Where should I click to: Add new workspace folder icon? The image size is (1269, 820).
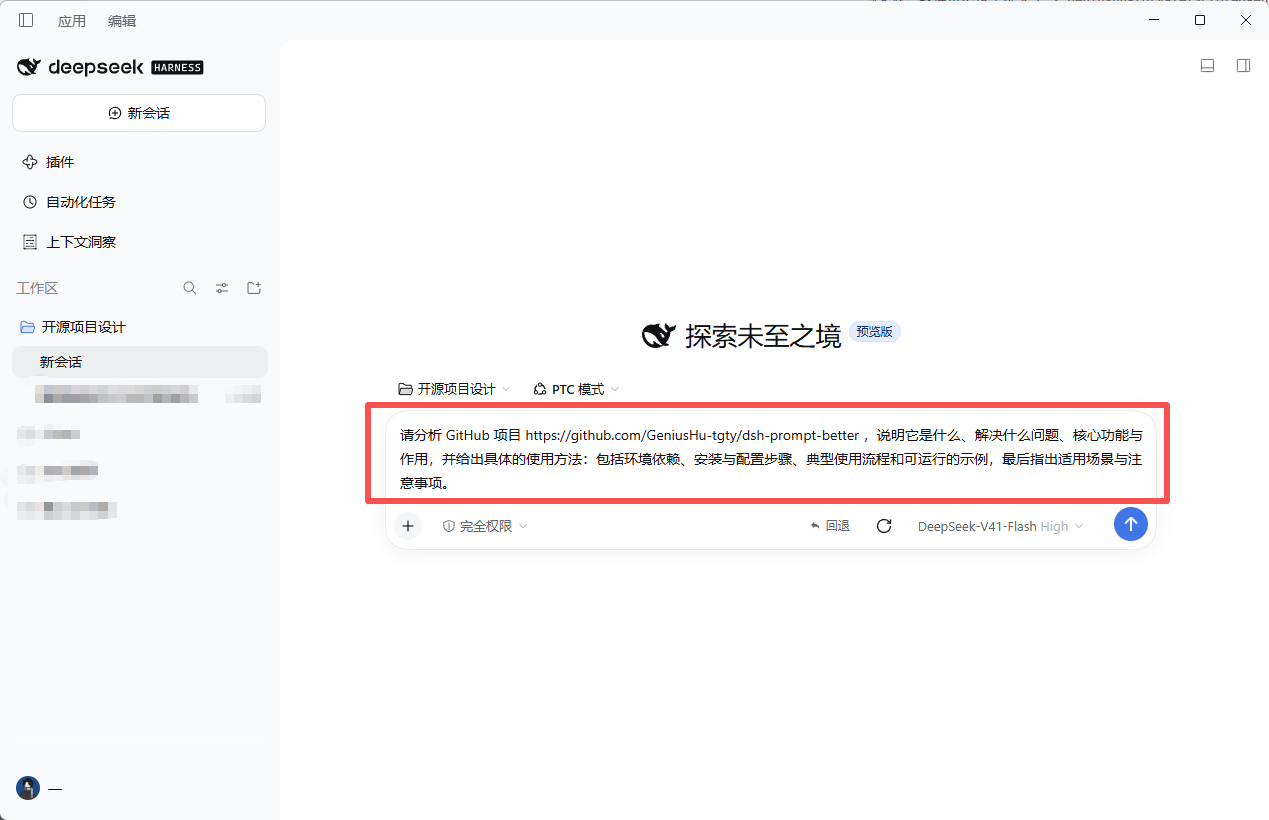[x=254, y=288]
